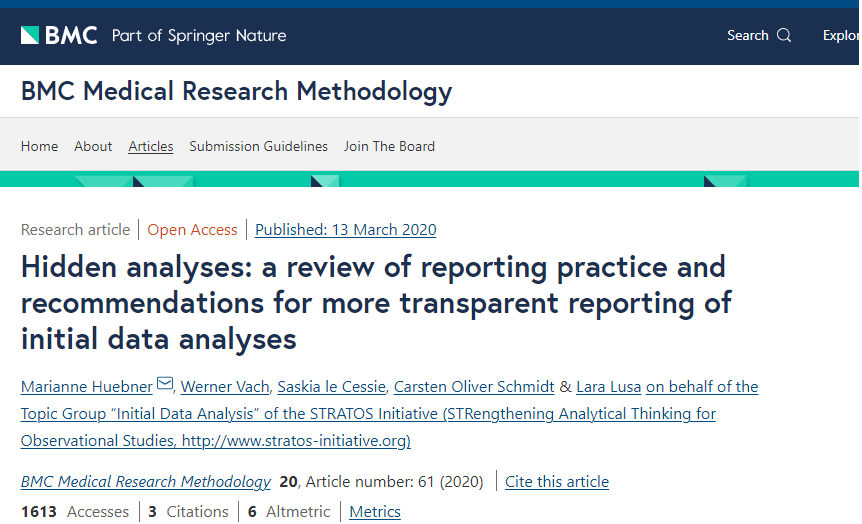Click the Search magnifier icon
862x524 pixels.
784,35
